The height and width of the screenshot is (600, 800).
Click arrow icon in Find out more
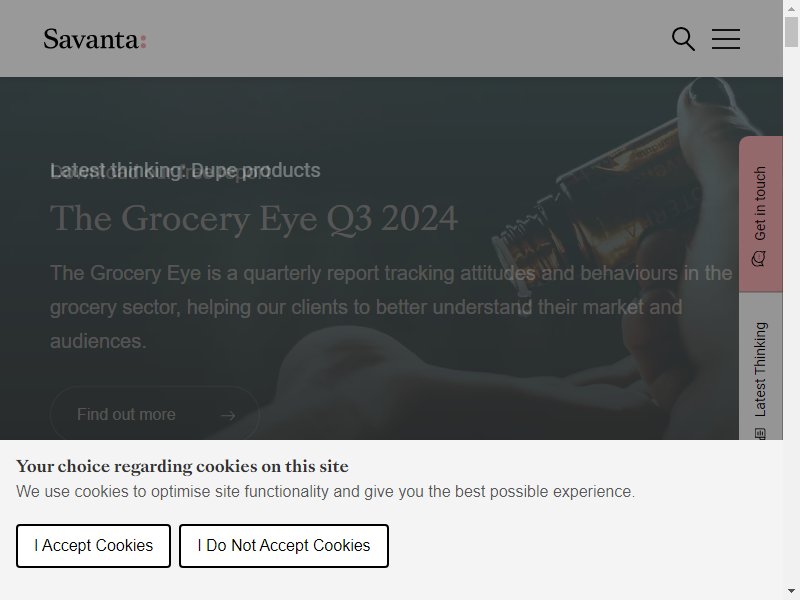click(x=228, y=415)
